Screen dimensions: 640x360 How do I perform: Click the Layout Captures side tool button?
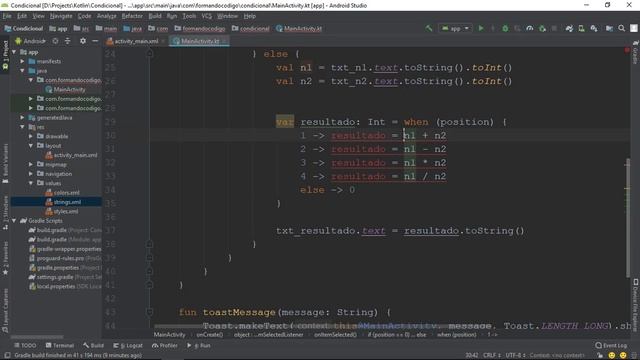pos(5,310)
